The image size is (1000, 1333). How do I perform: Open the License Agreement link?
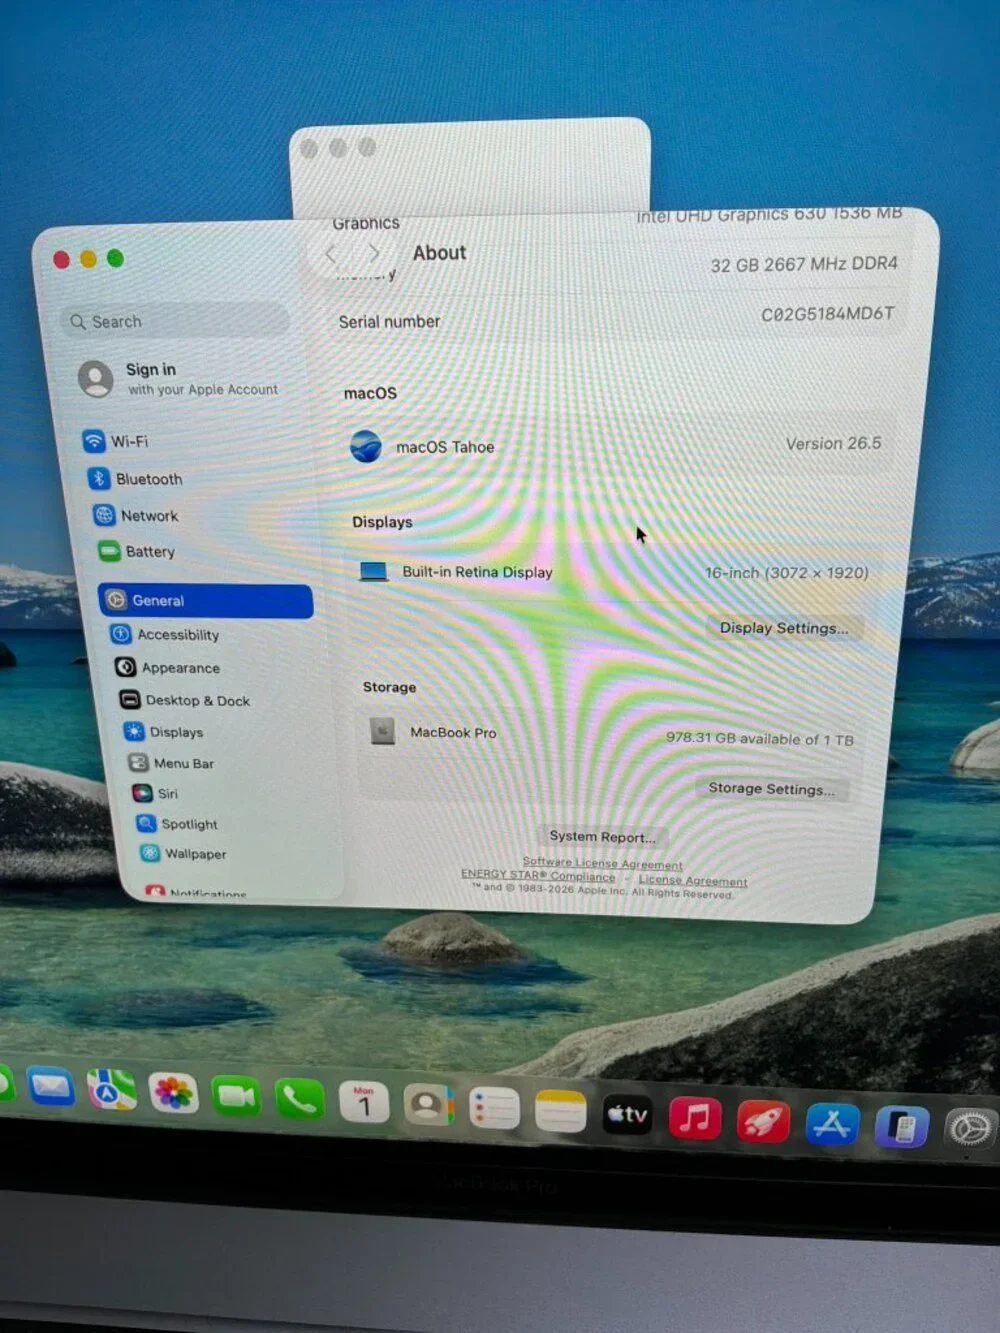(x=692, y=880)
